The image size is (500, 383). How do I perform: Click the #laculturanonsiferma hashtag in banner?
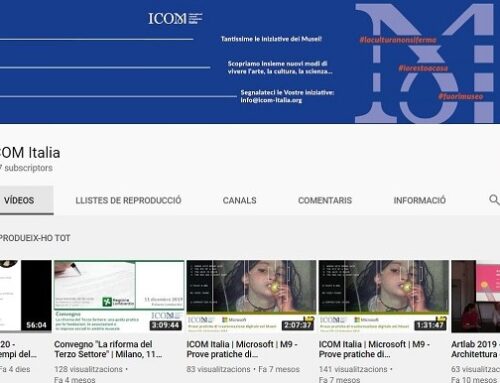[x=398, y=40]
